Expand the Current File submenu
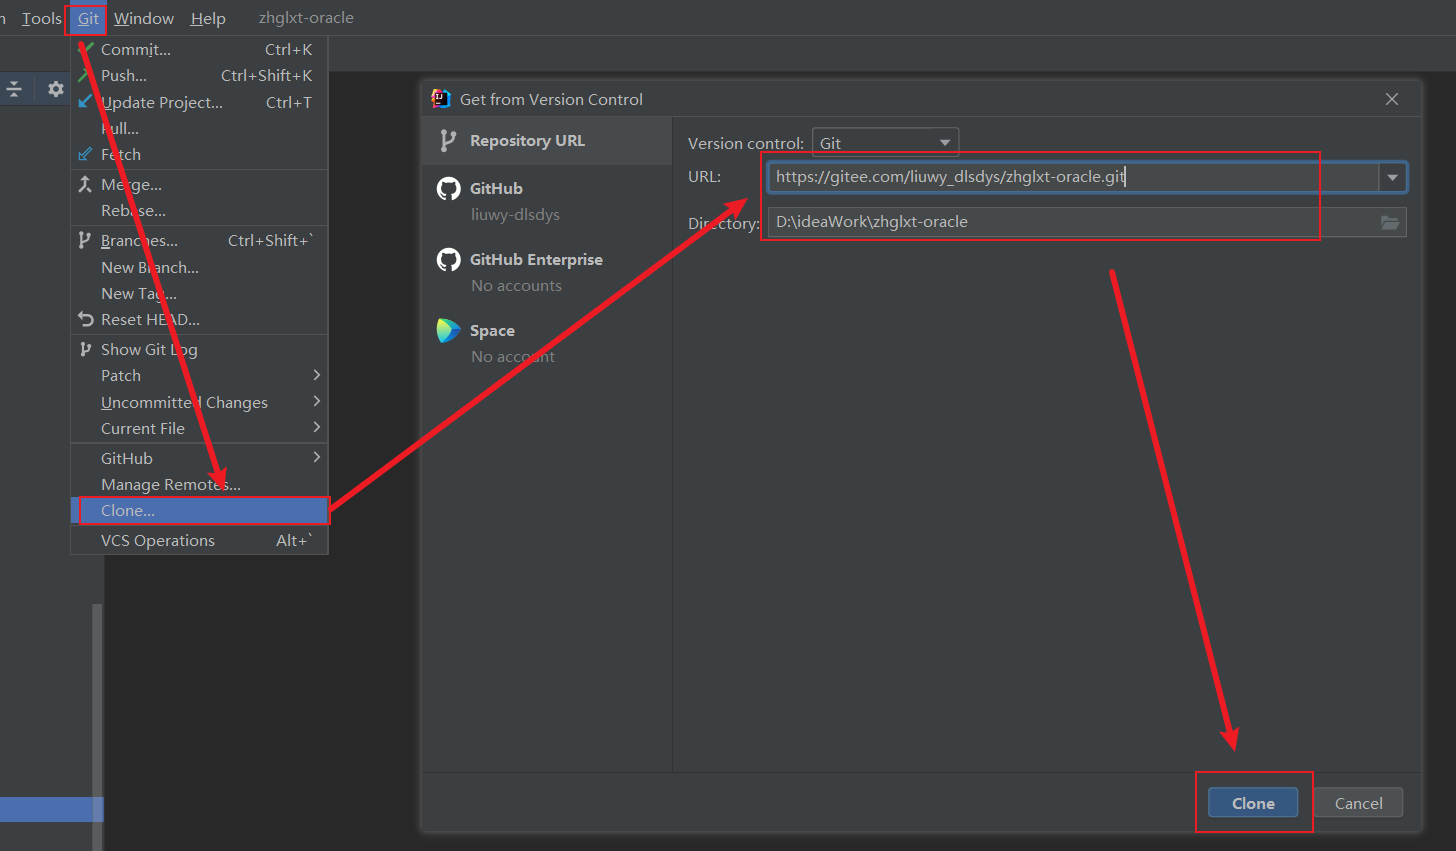Screen dimensions: 1456x851 199,428
